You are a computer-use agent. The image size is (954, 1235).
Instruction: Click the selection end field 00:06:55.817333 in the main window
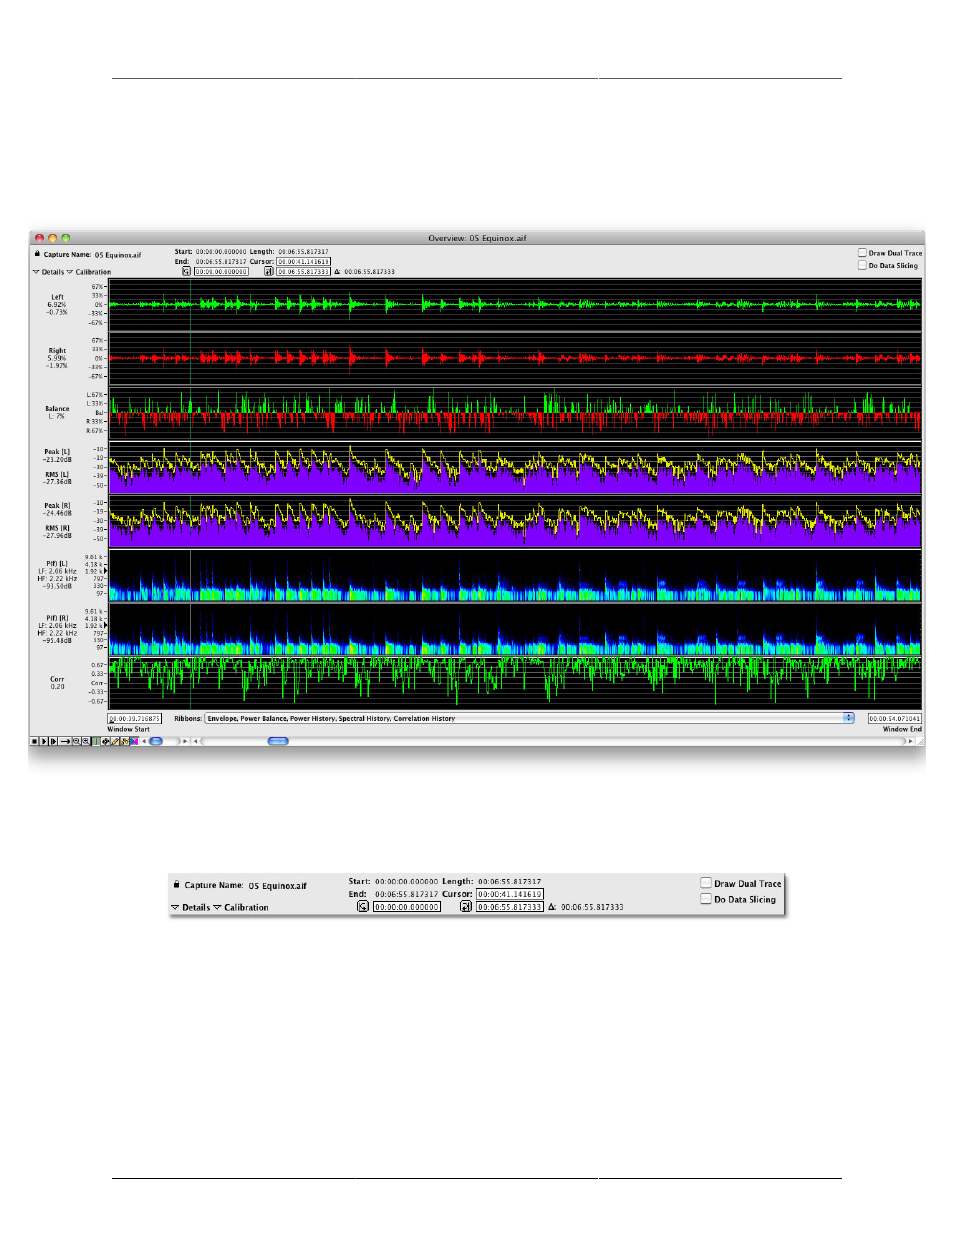point(303,271)
